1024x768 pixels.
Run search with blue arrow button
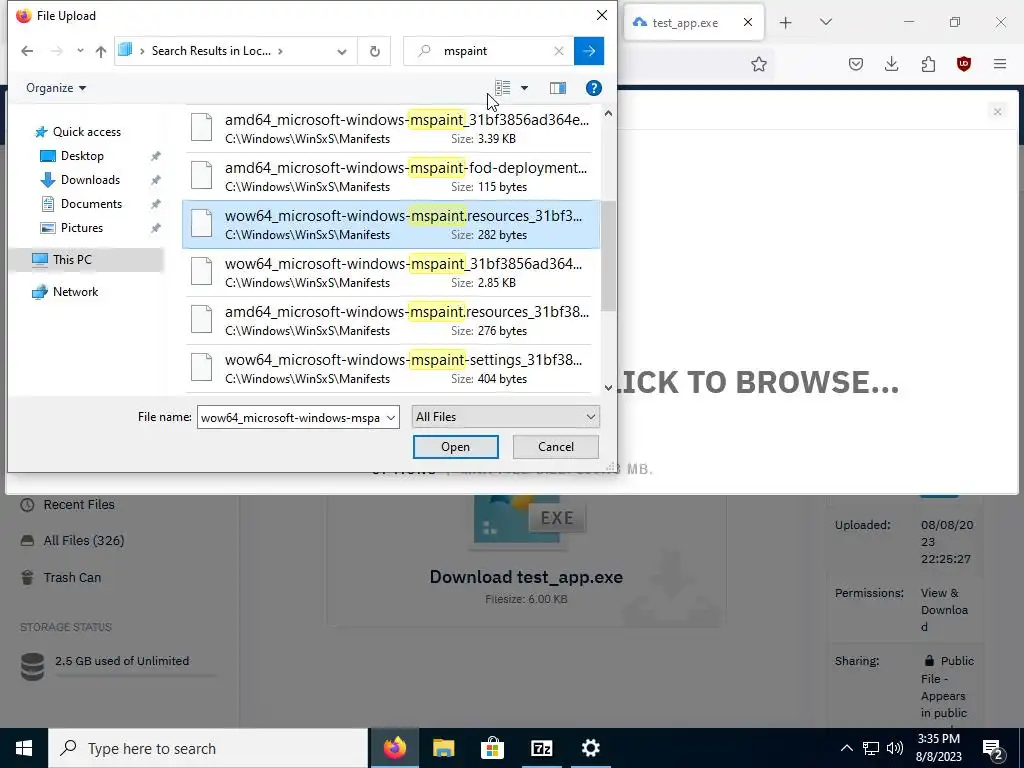pos(588,51)
